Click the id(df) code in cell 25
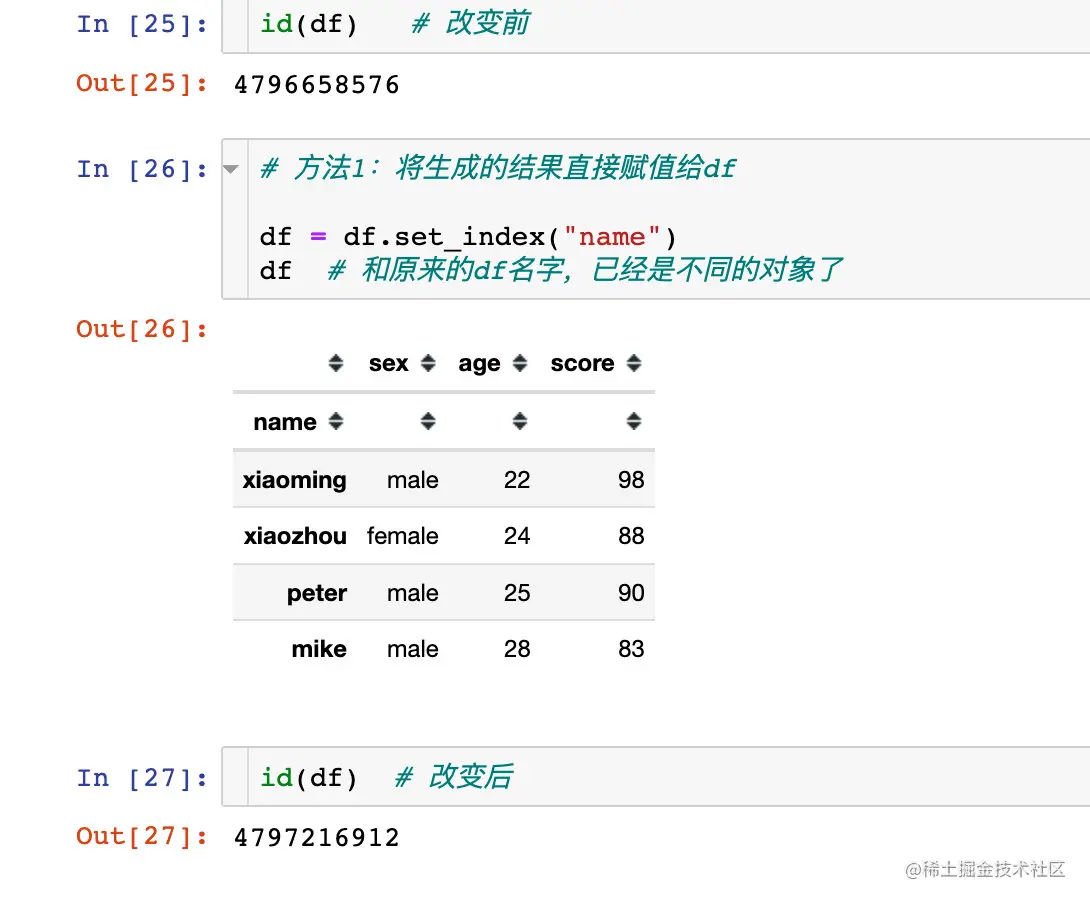1090x904 pixels. pyautogui.click(x=309, y=24)
